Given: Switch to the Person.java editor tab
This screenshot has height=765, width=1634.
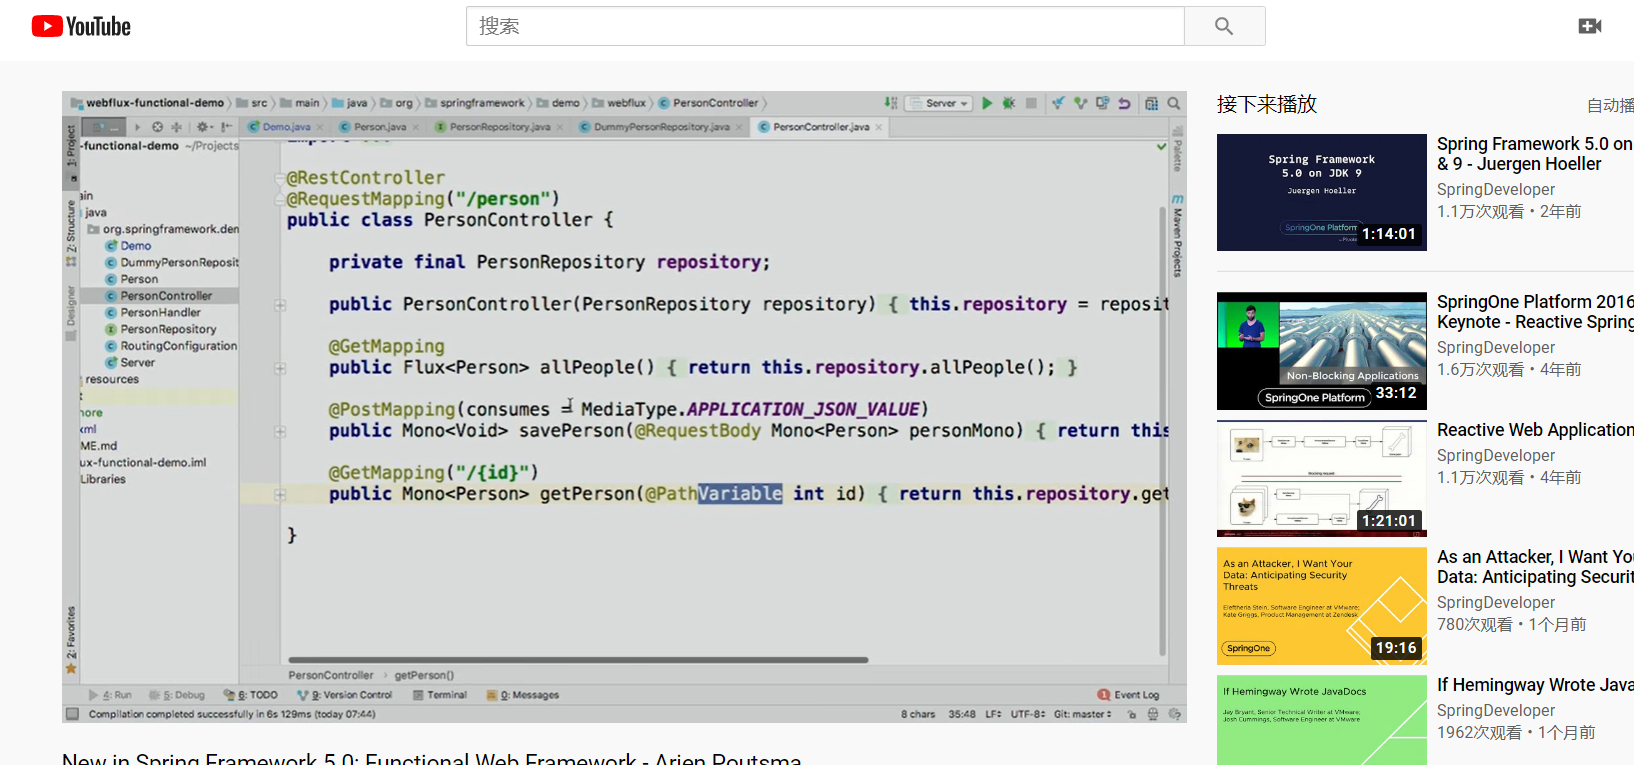Looking at the screenshot, I should (x=380, y=127).
